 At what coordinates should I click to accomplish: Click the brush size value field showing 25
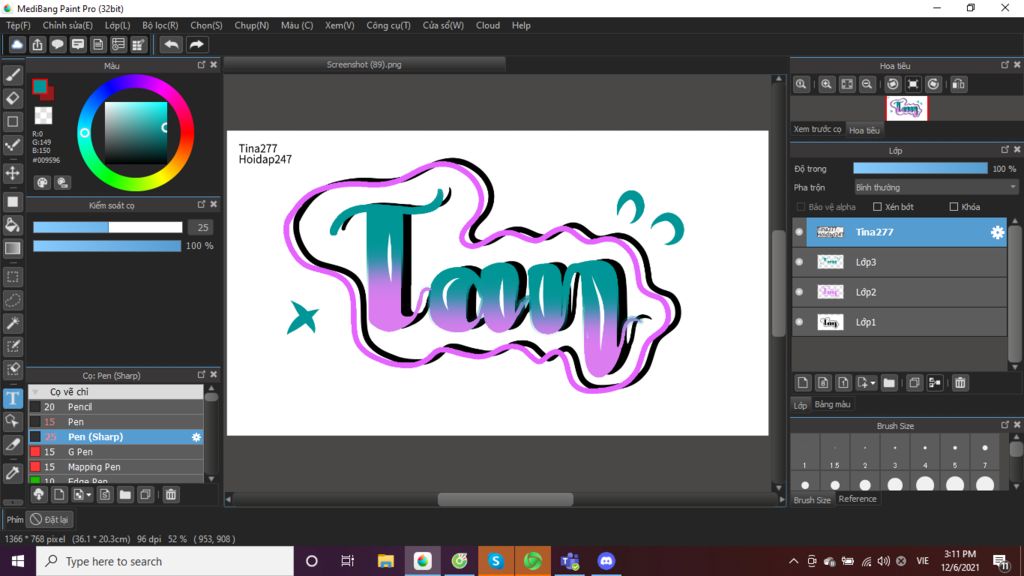coord(202,227)
